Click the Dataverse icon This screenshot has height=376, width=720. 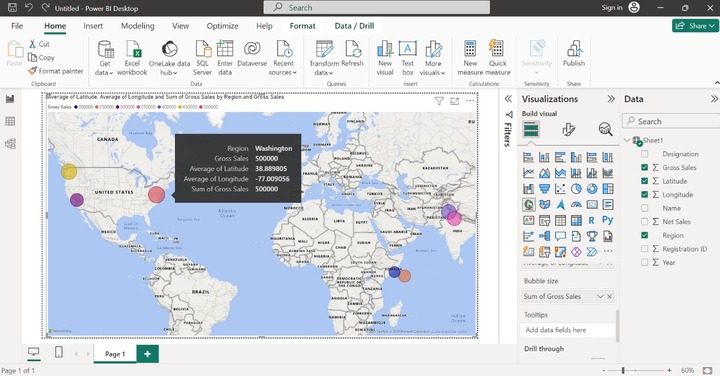(x=252, y=54)
